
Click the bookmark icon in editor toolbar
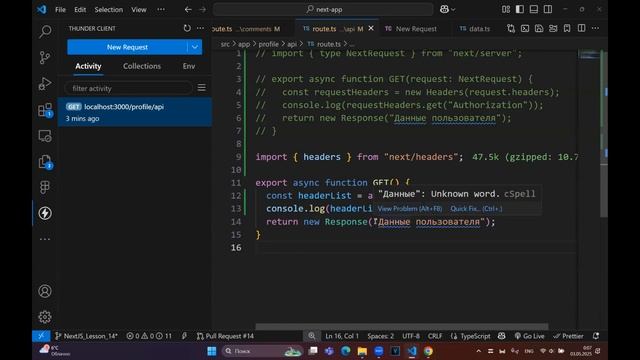click(567, 28)
